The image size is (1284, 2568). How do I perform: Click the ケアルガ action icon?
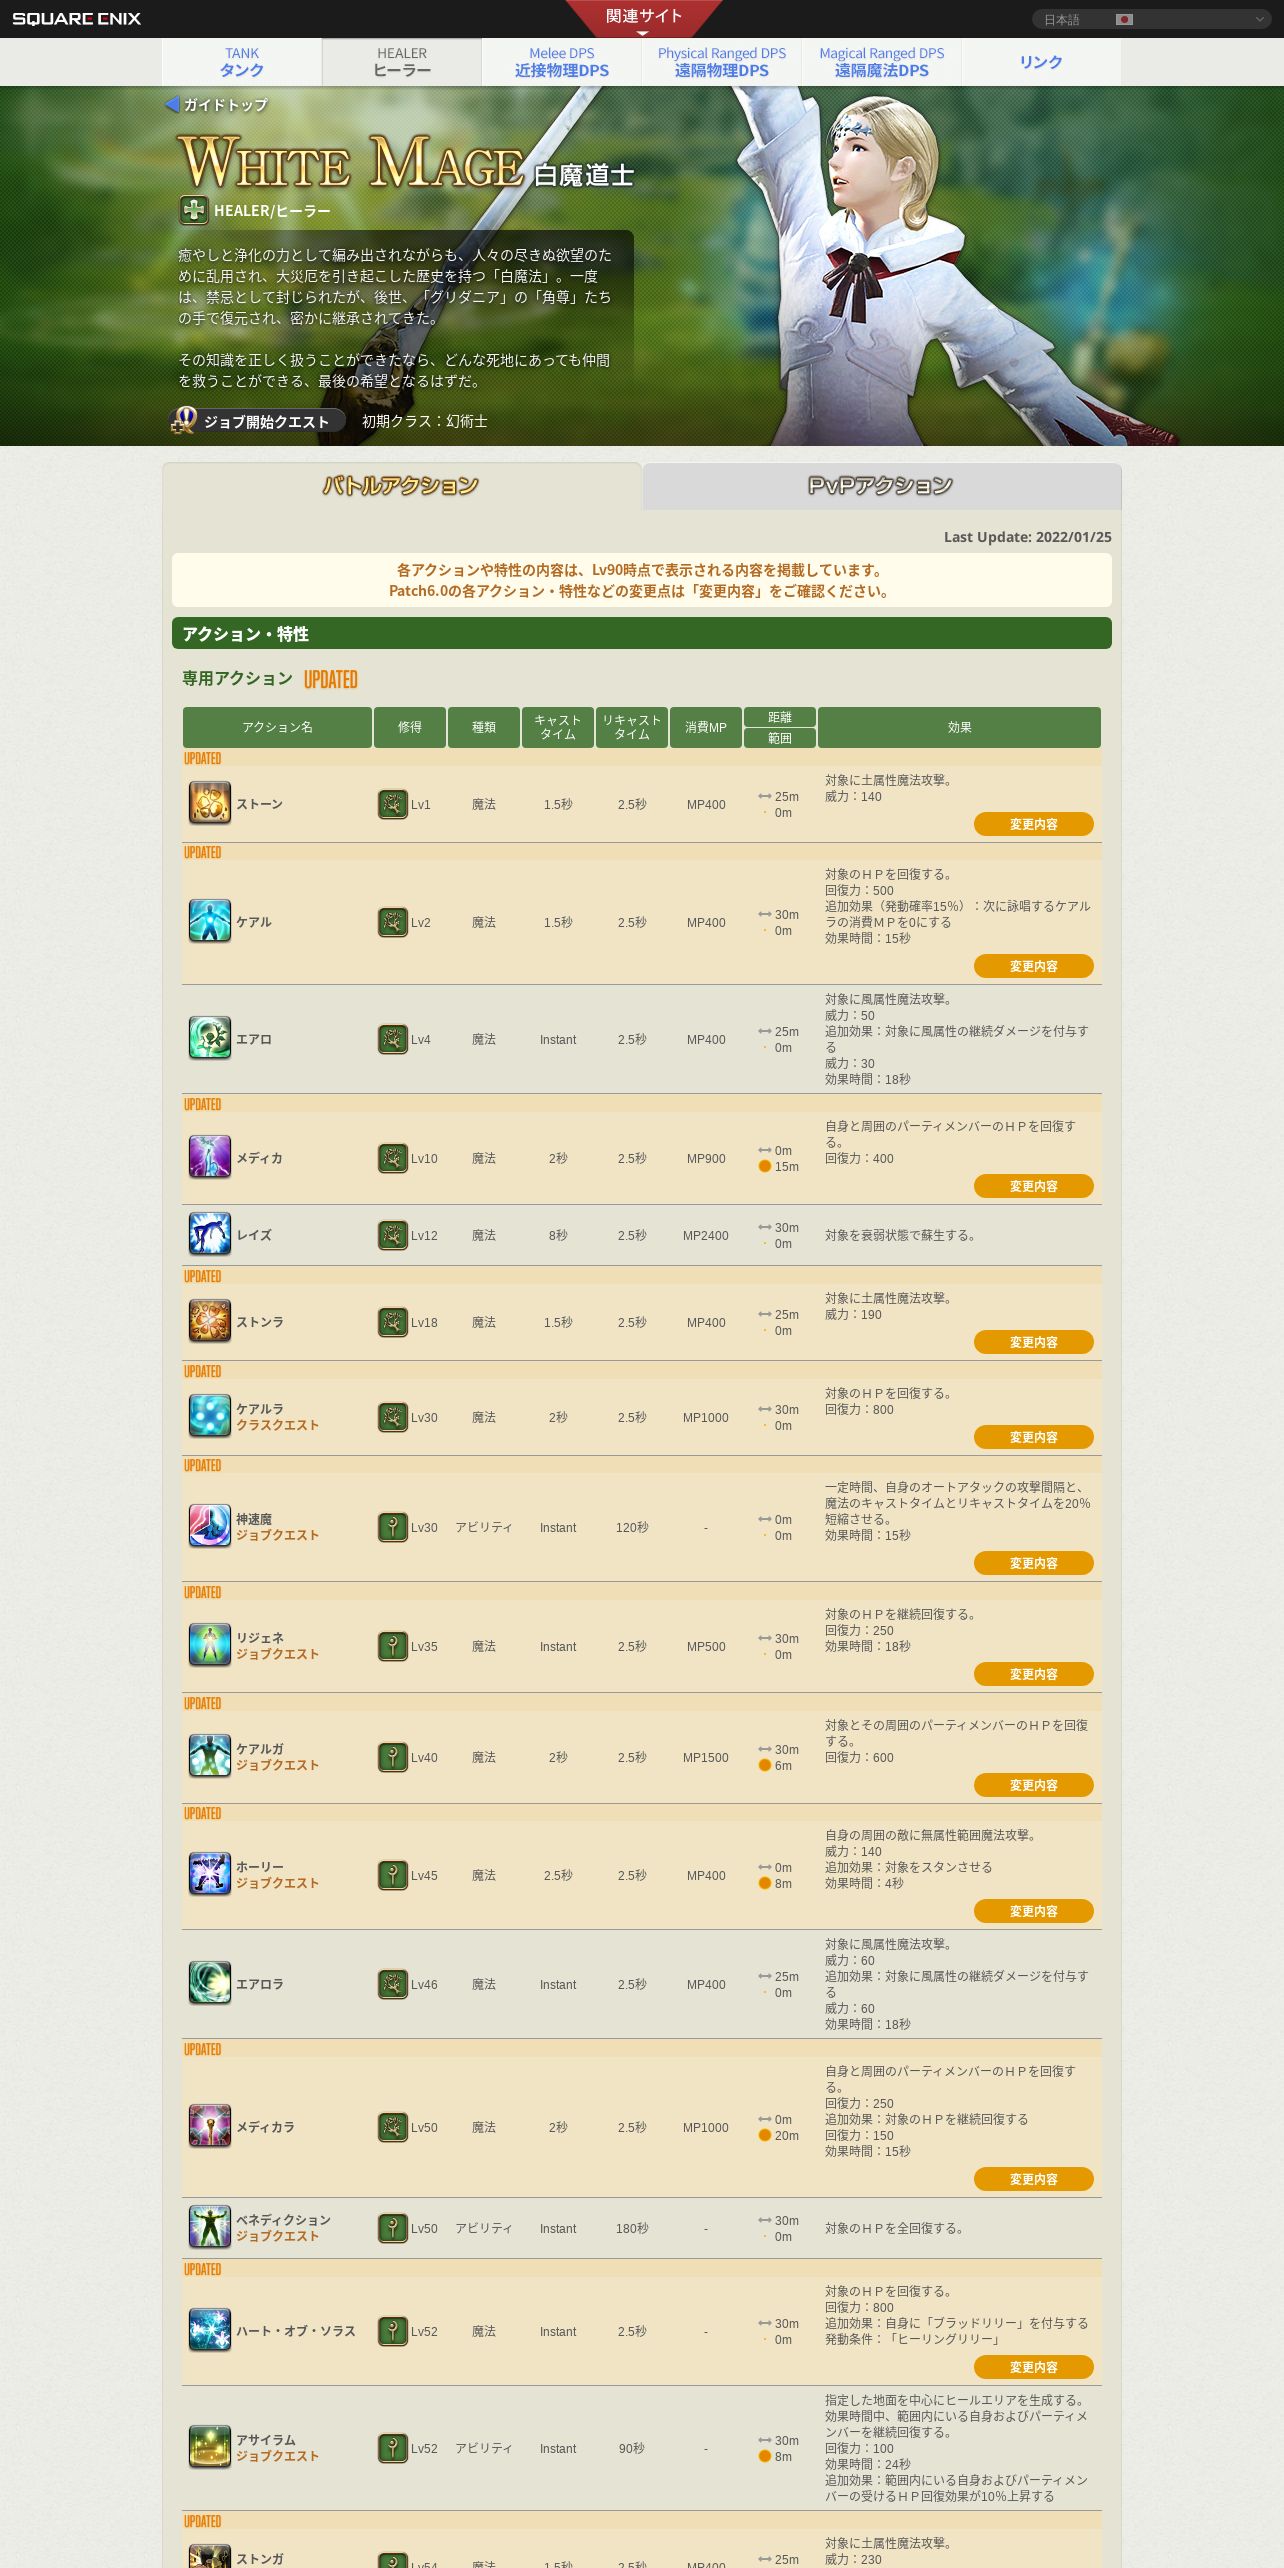click(209, 1757)
